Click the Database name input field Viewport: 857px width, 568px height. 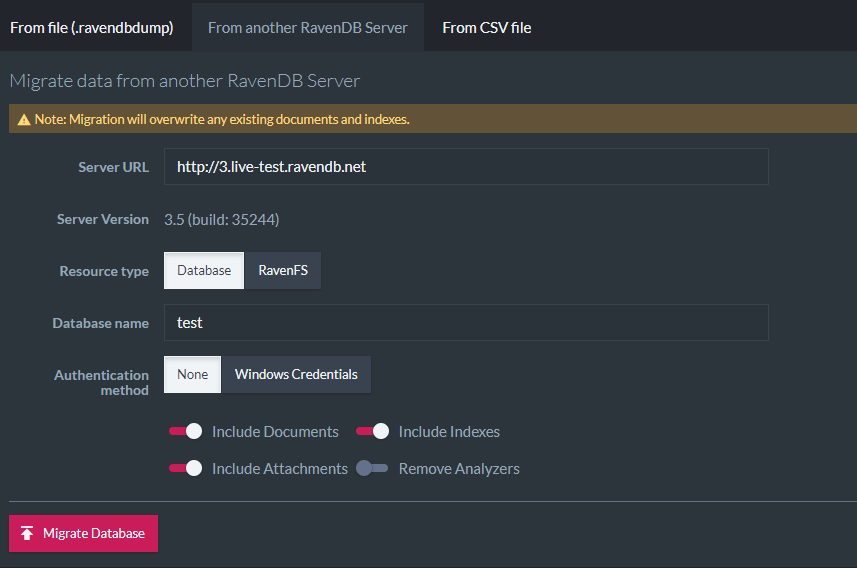pyautogui.click(x=466, y=323)
